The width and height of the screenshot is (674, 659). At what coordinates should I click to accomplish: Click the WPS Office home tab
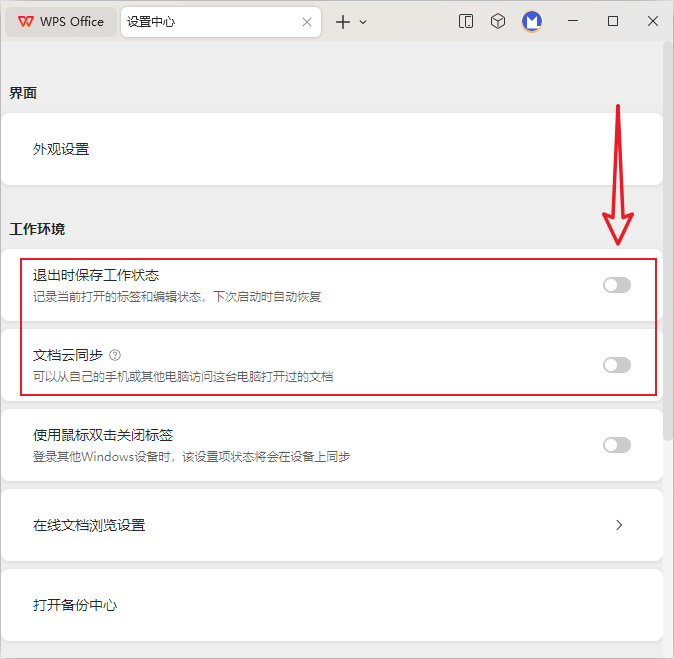click(x=60, y=21)
